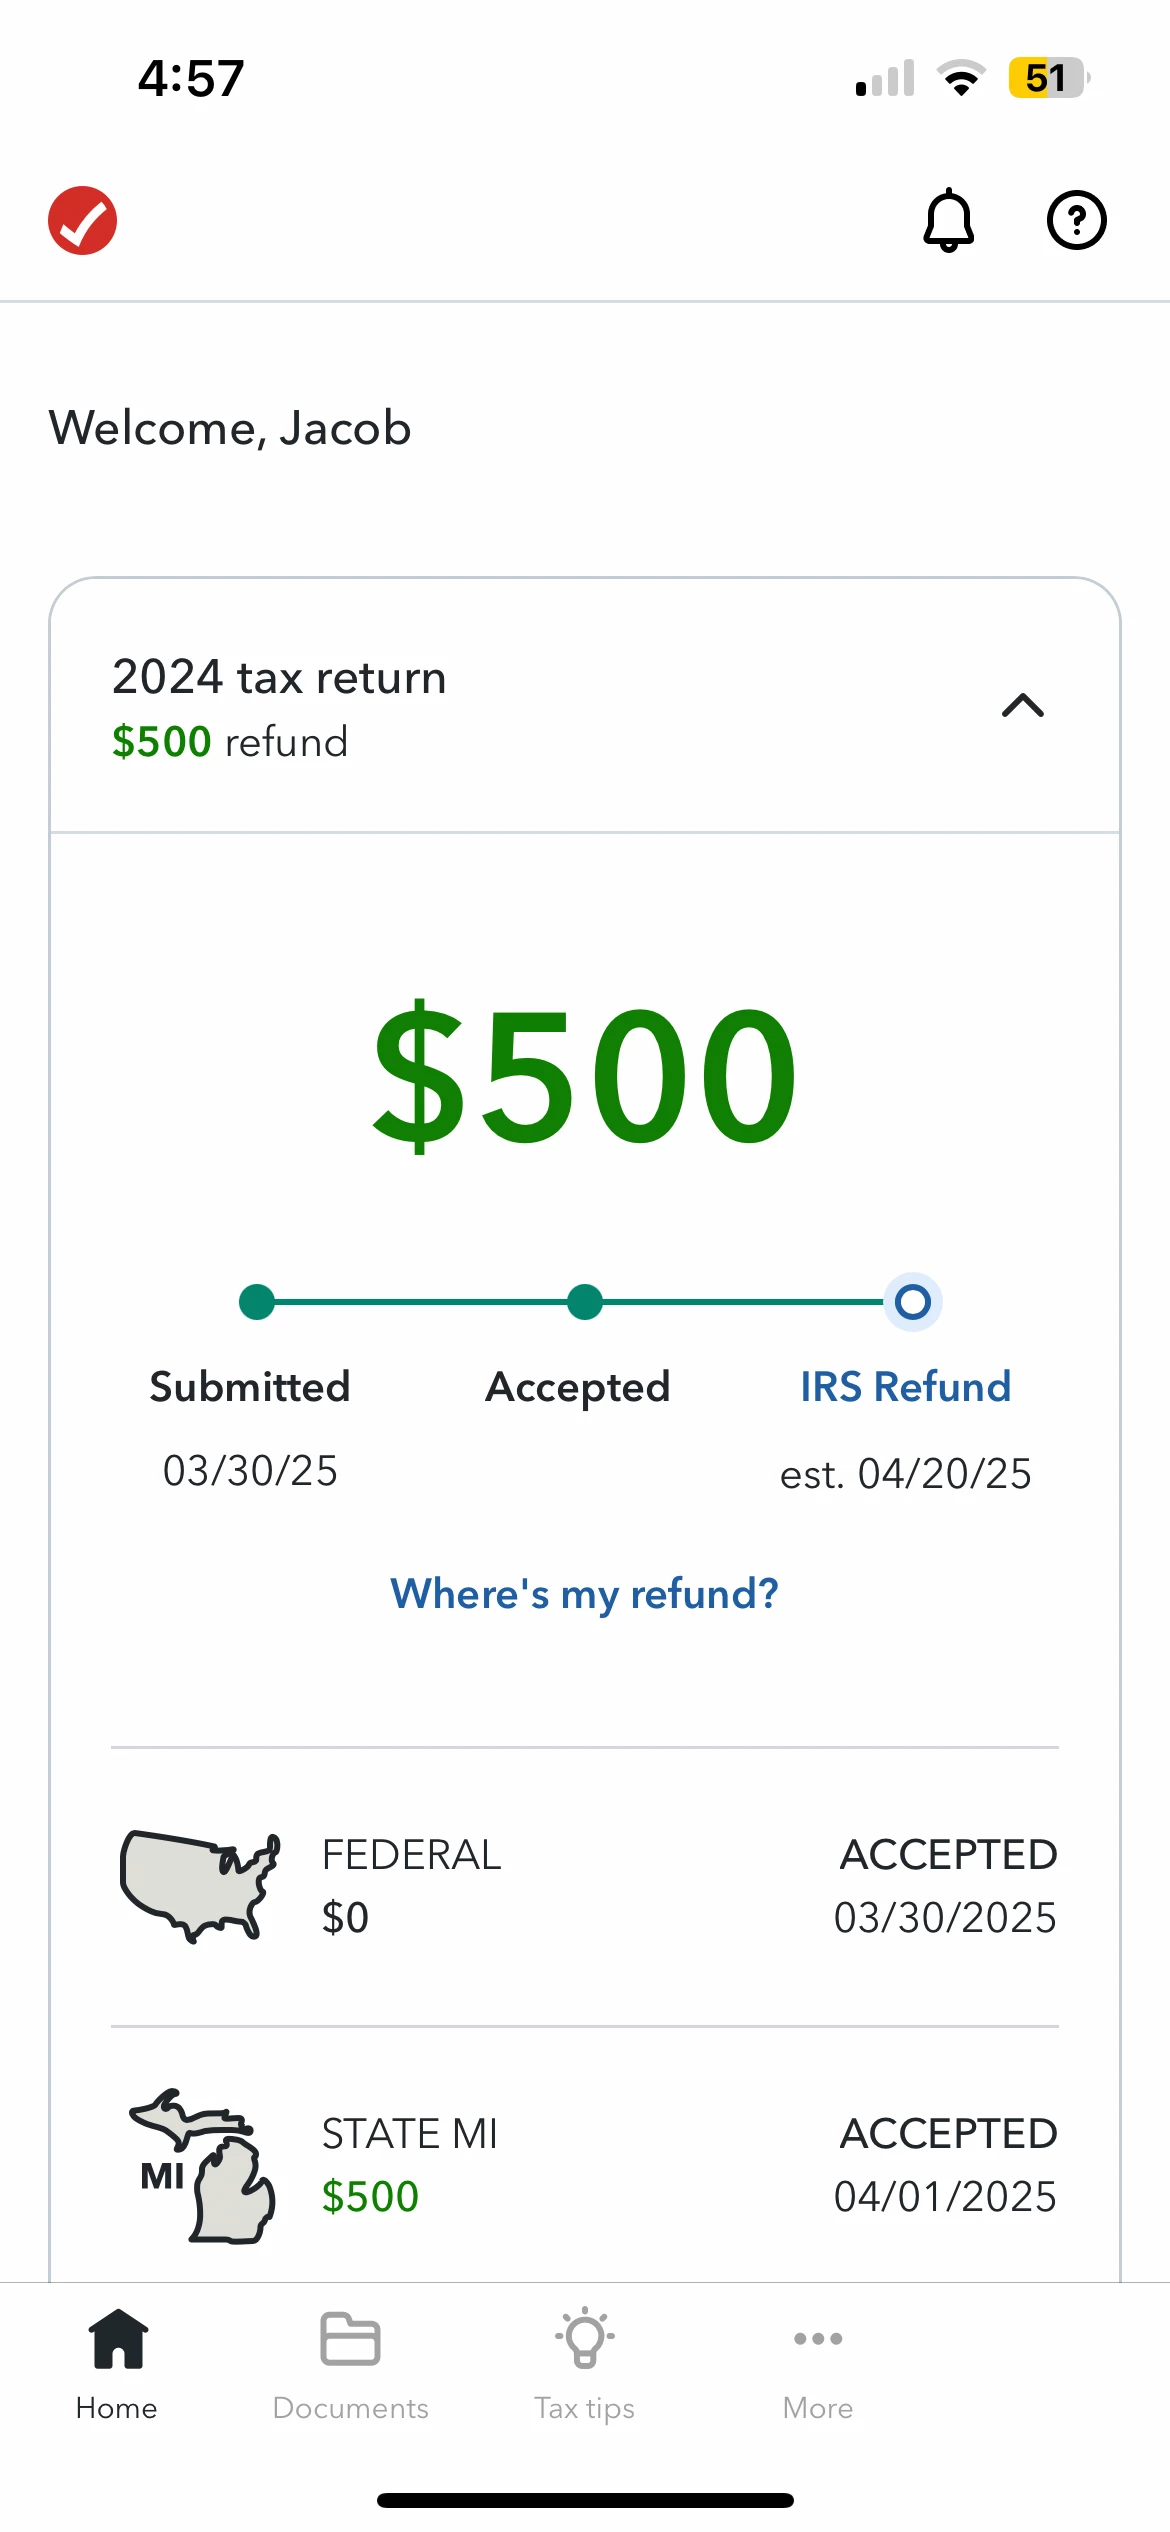The height and width of the screenshot is (2532, 1170).
Task: Switch to the Tax tips tab label
Action: click(x=585, y=2409)
